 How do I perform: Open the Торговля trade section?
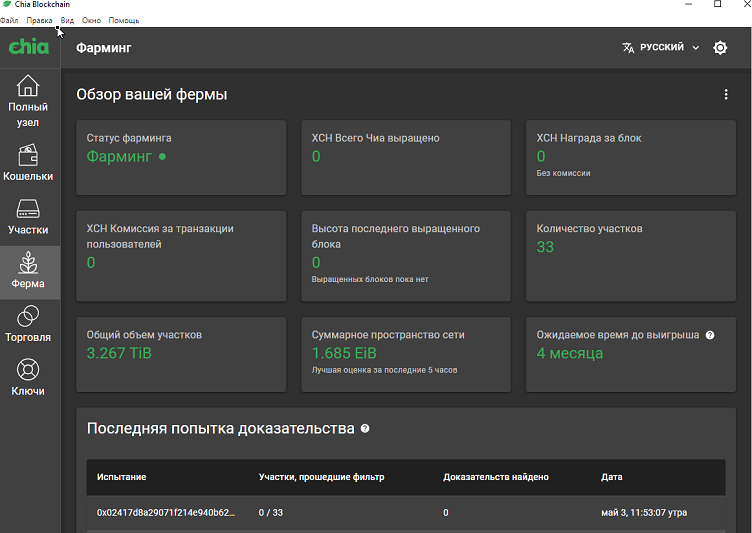click(x=28, y=324)
